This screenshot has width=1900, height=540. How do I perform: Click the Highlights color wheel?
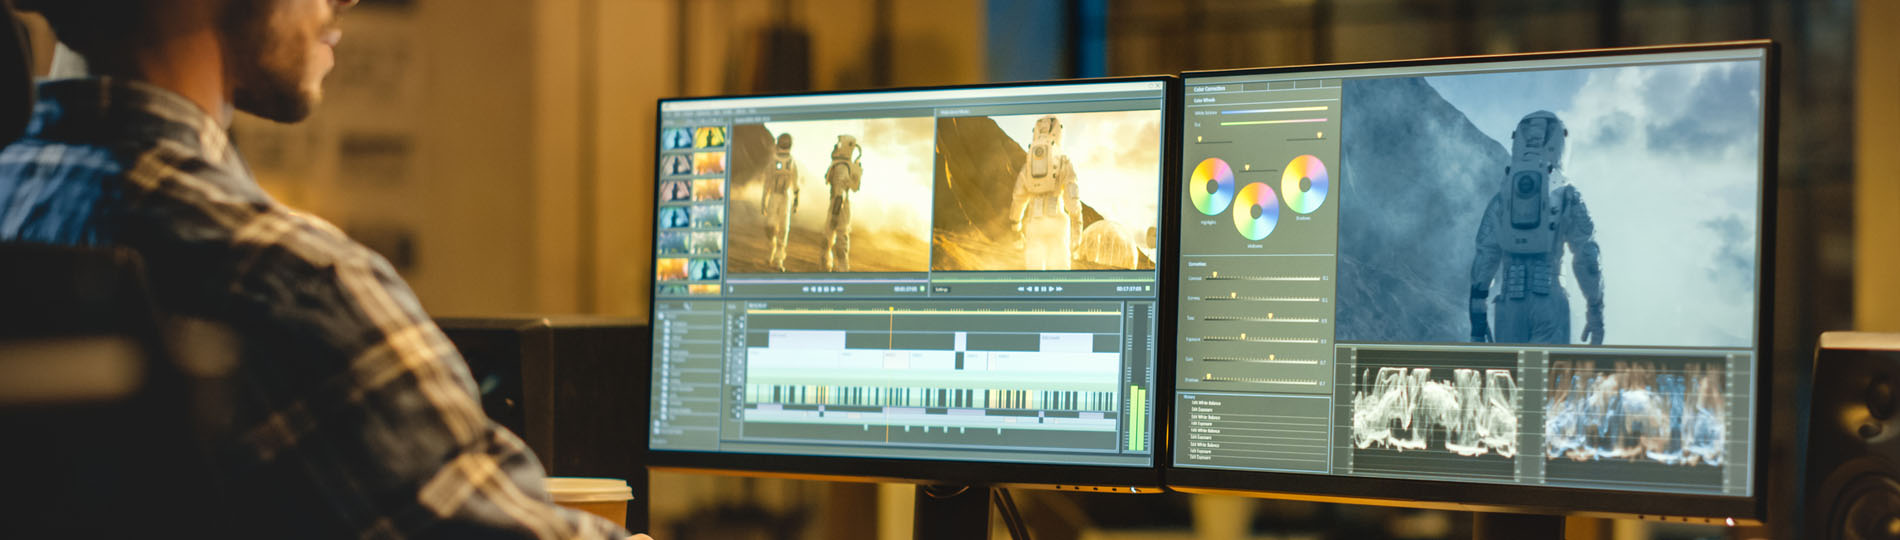pyautogui.click(x=1211, y=186)
